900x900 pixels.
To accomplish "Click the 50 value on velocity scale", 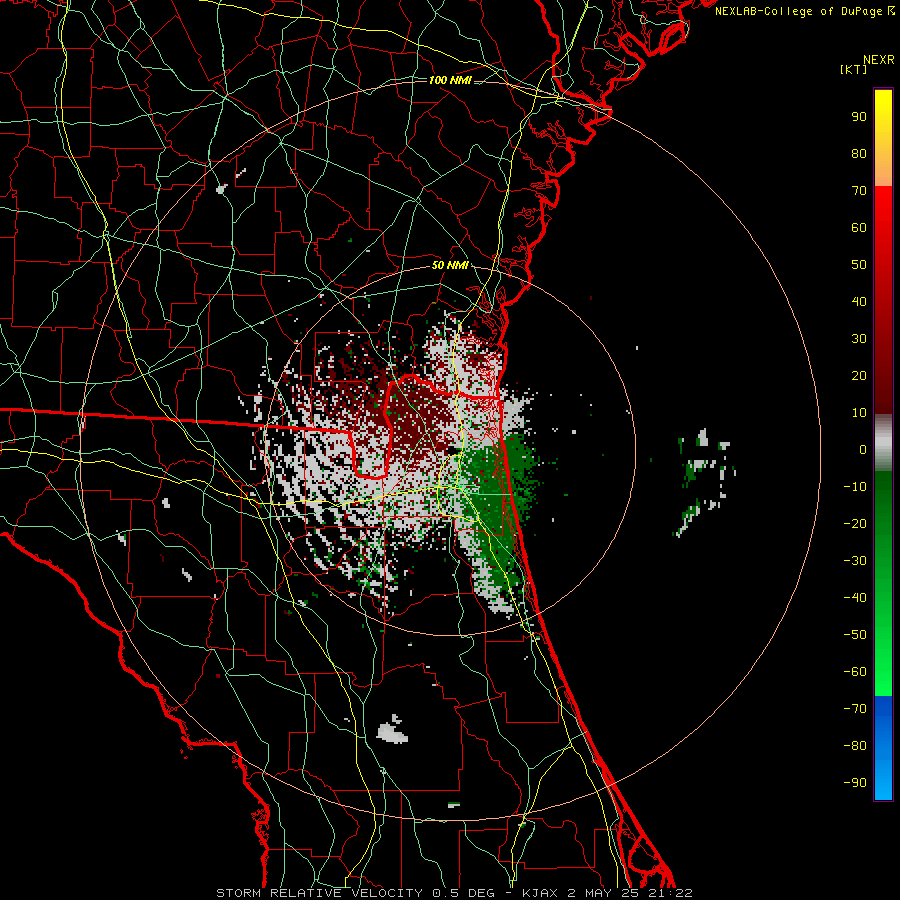I will (x=859, y=265).
